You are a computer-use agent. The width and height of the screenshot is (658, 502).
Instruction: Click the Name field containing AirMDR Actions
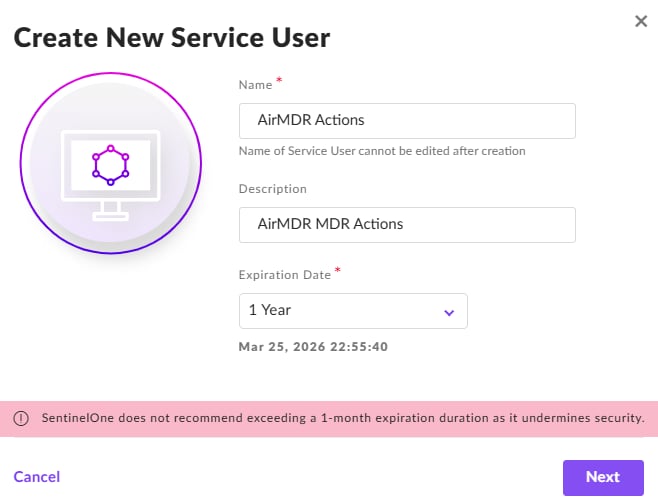point(407,121)
